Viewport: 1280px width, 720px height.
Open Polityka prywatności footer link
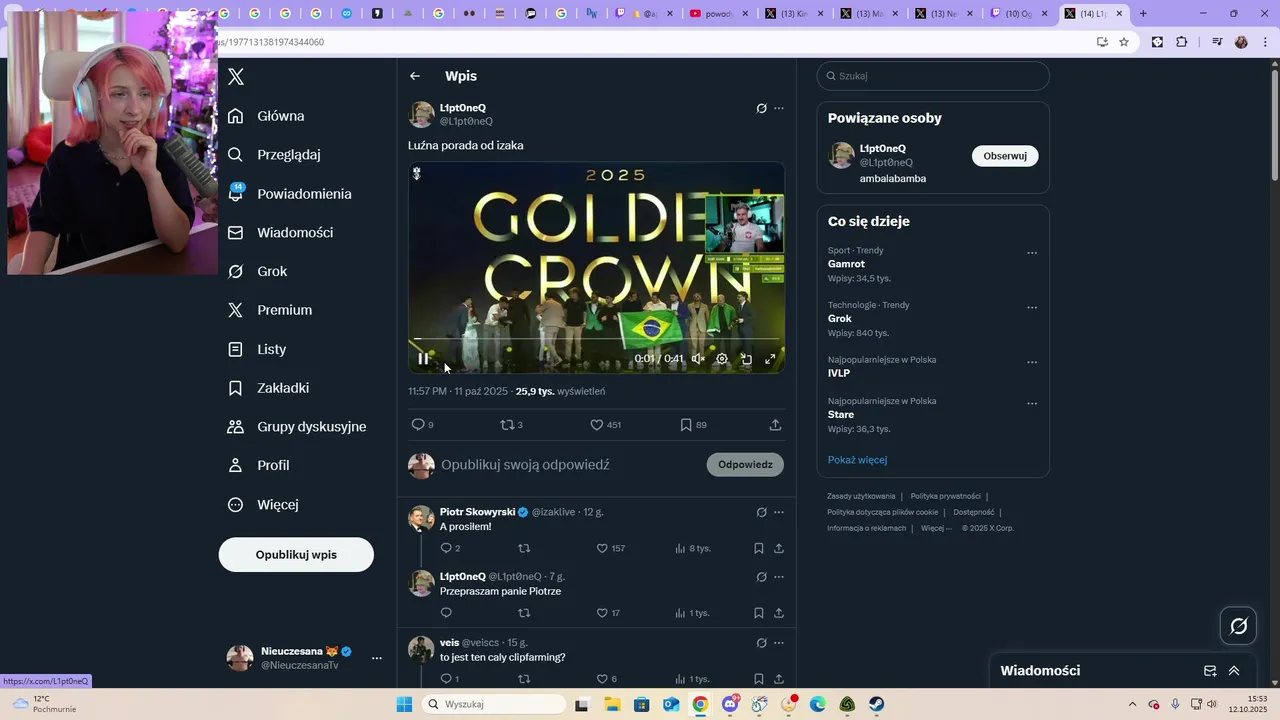pos(945,496)
